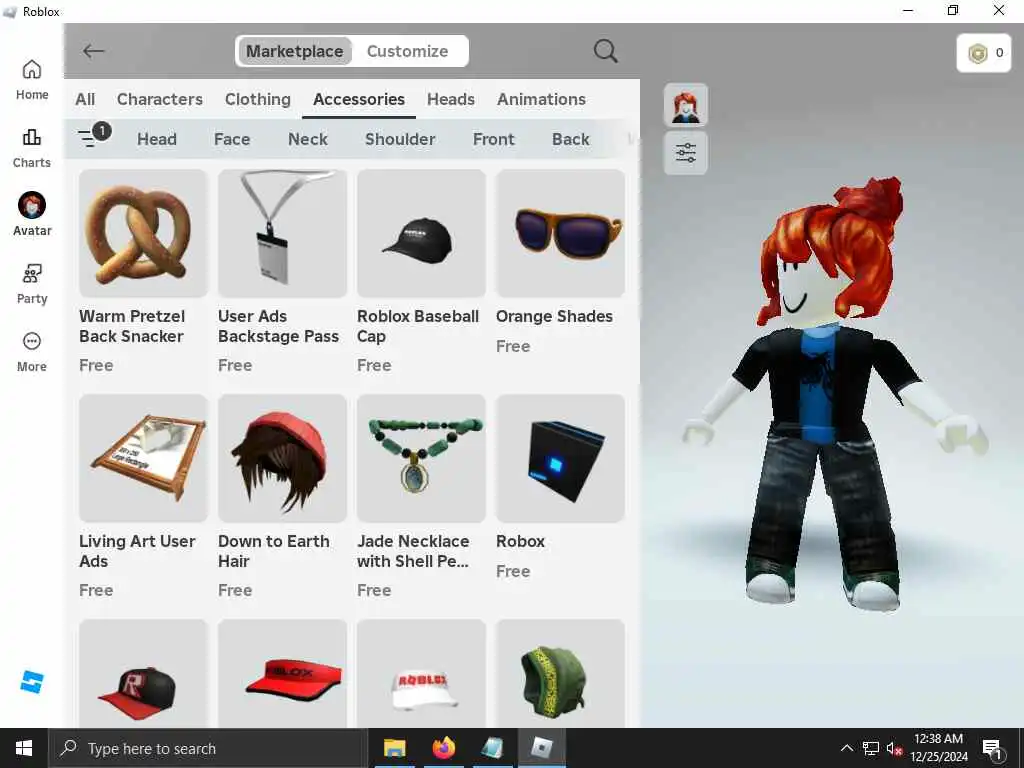Image resolution: width=1024 pixels, height=768 pixels.
Task: Open the Windows Start menu
Action: [24, 748]
